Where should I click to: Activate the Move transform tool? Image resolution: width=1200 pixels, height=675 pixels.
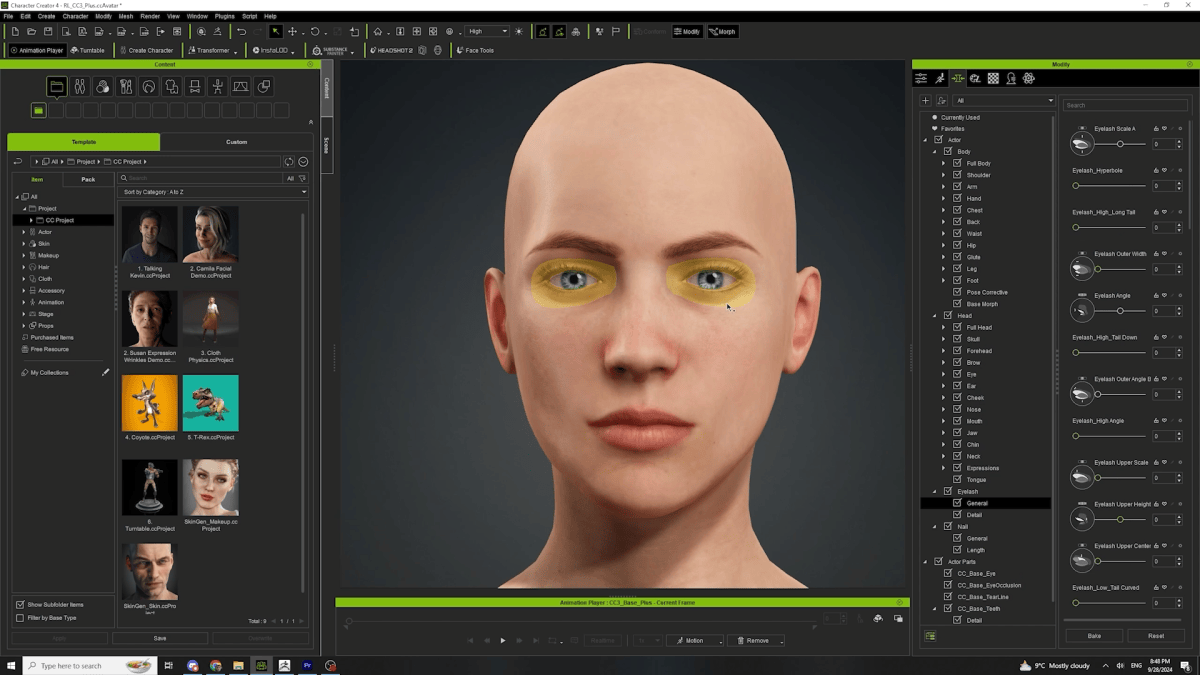pyautogui.click(x=292, y=32)
